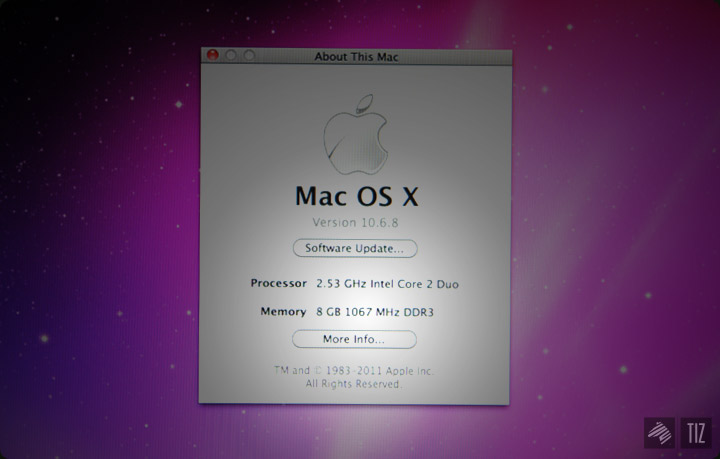Close the About This Mac window

(213, 56)
